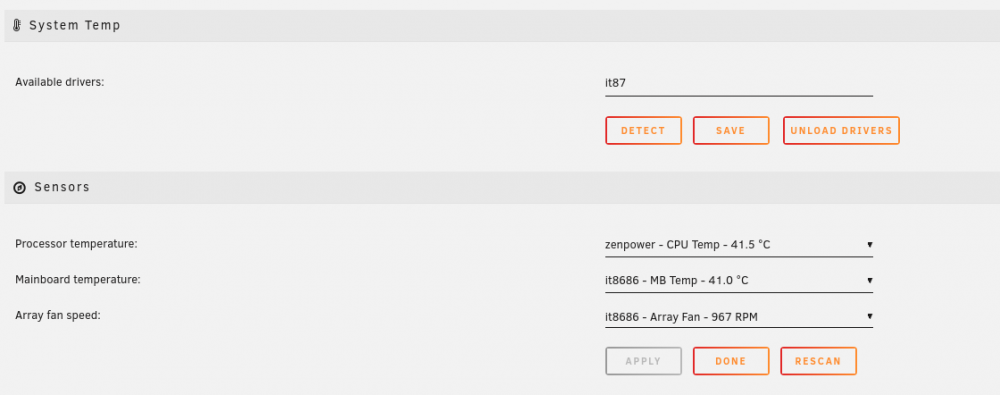Click the Sensors section header
This screenshot has height=395, width=1000.
point(502,188)
